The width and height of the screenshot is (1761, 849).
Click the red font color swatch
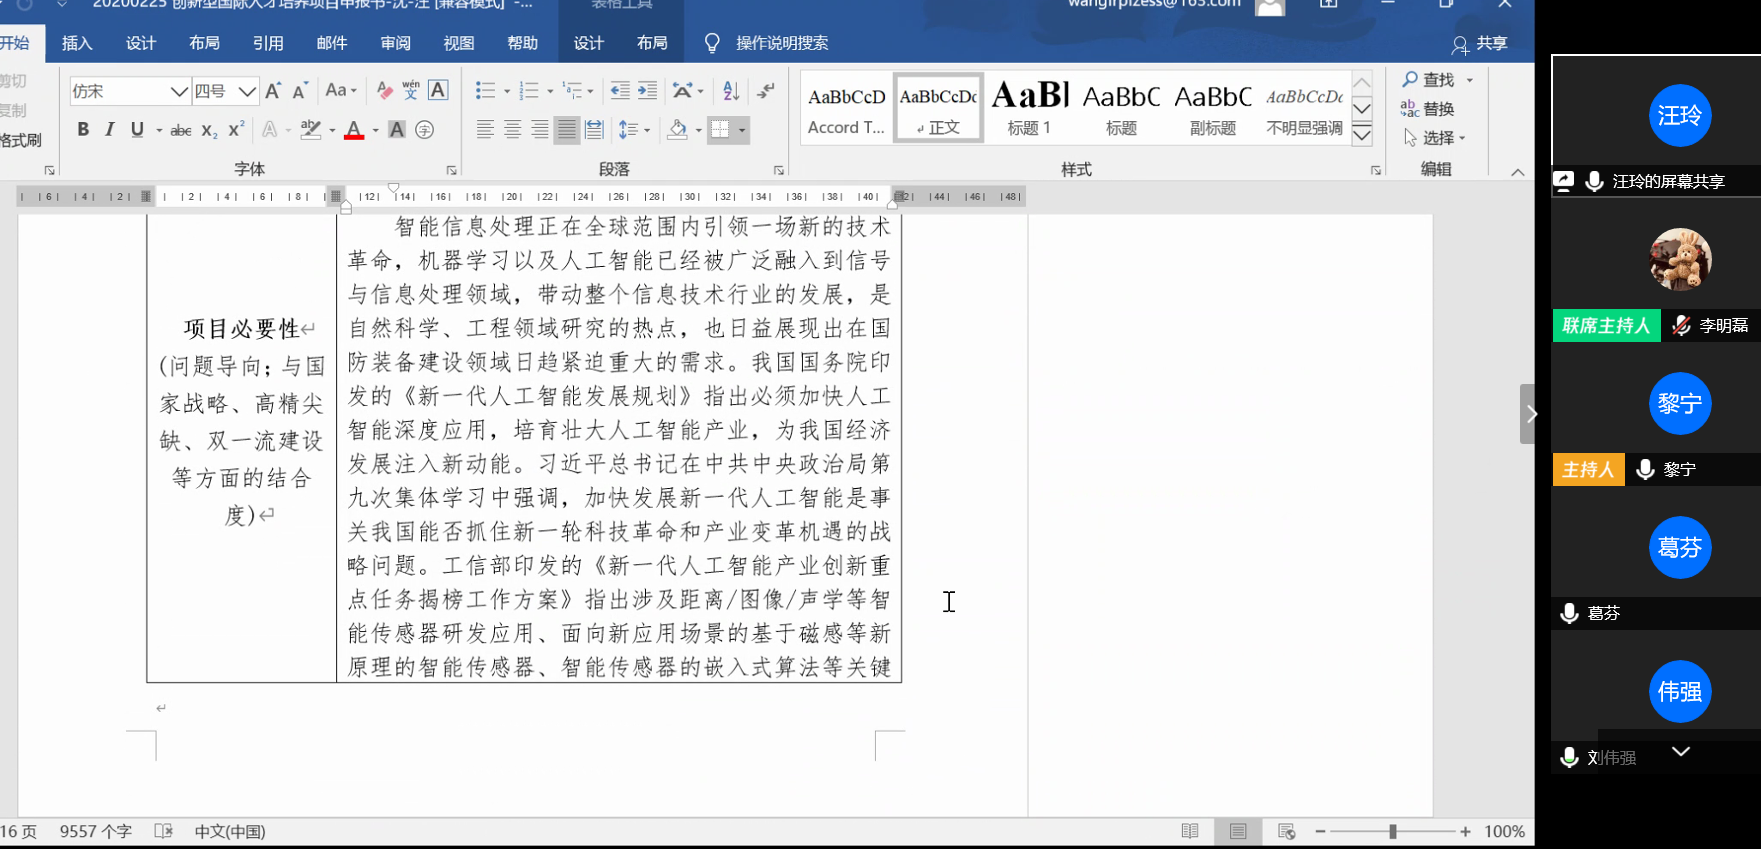[x=354, y=130]
